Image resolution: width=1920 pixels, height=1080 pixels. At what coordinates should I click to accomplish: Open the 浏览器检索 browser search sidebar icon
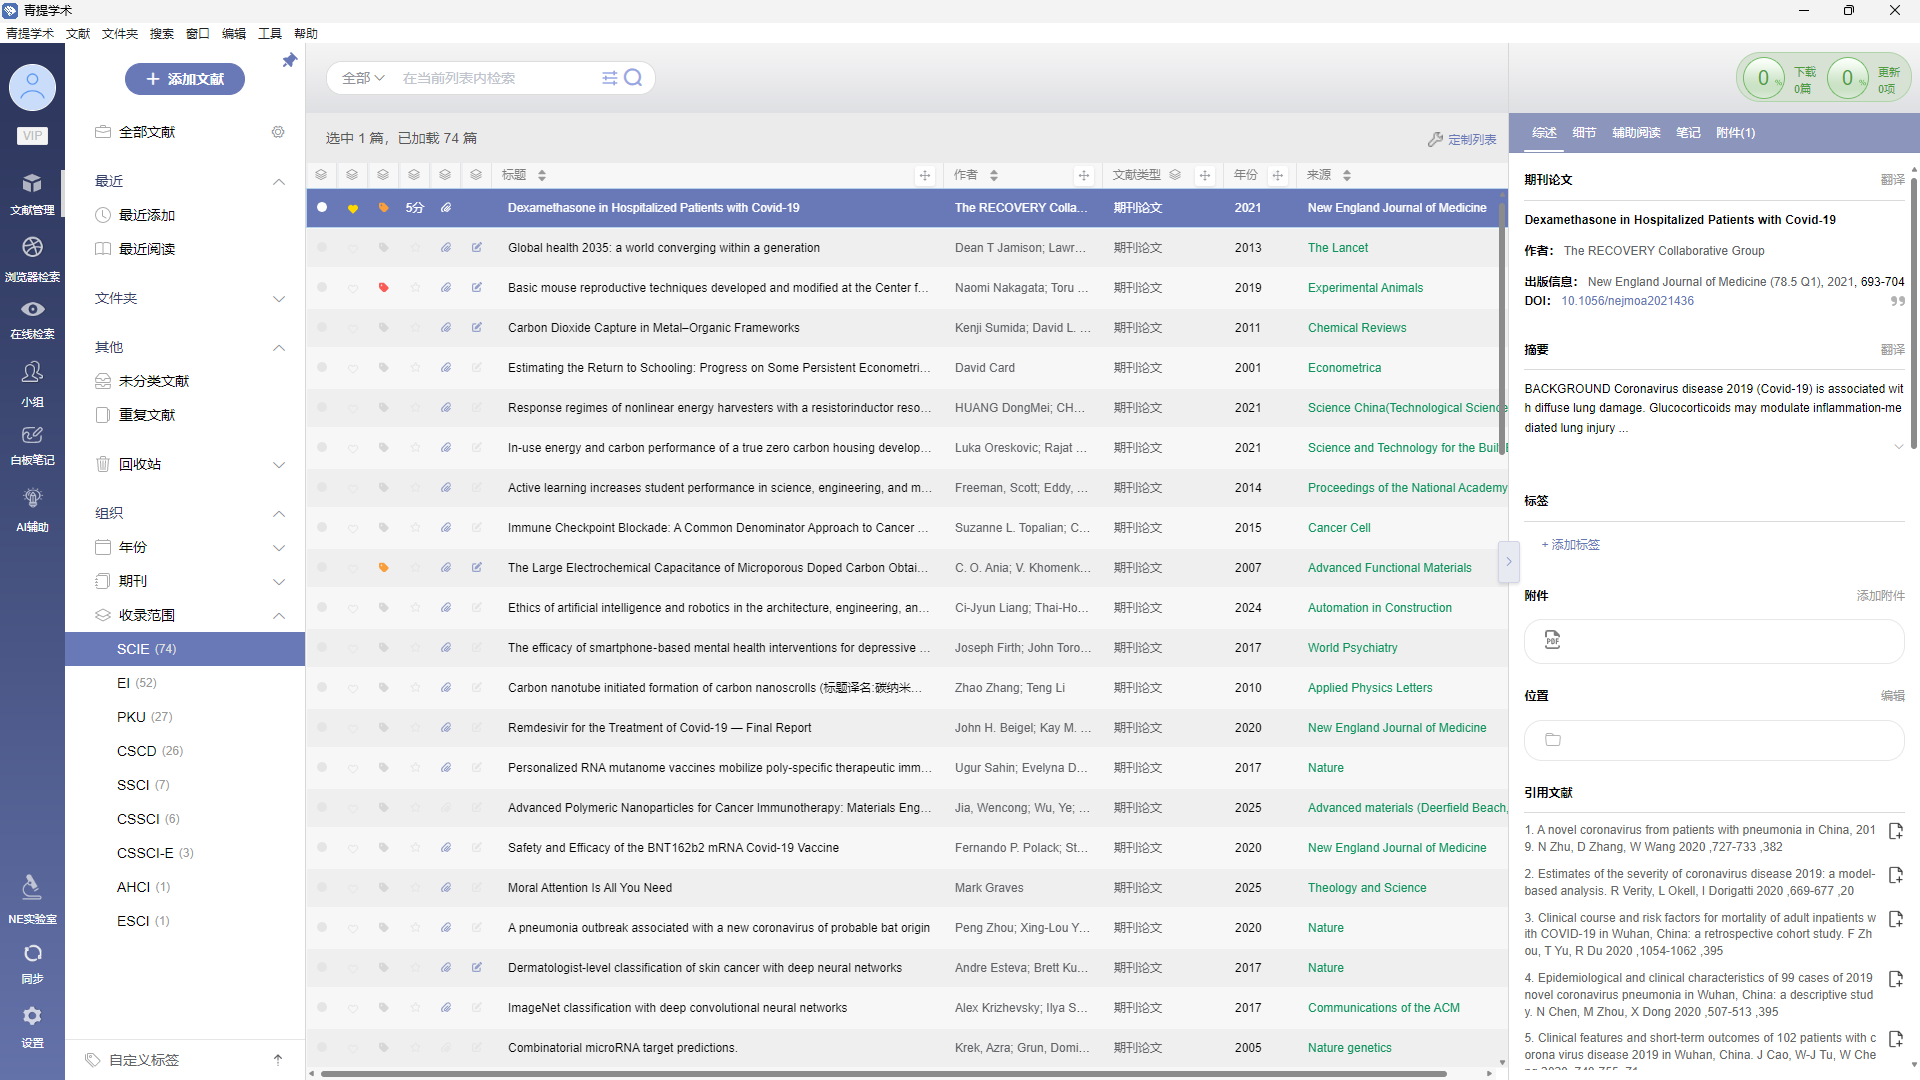(32, 258)
